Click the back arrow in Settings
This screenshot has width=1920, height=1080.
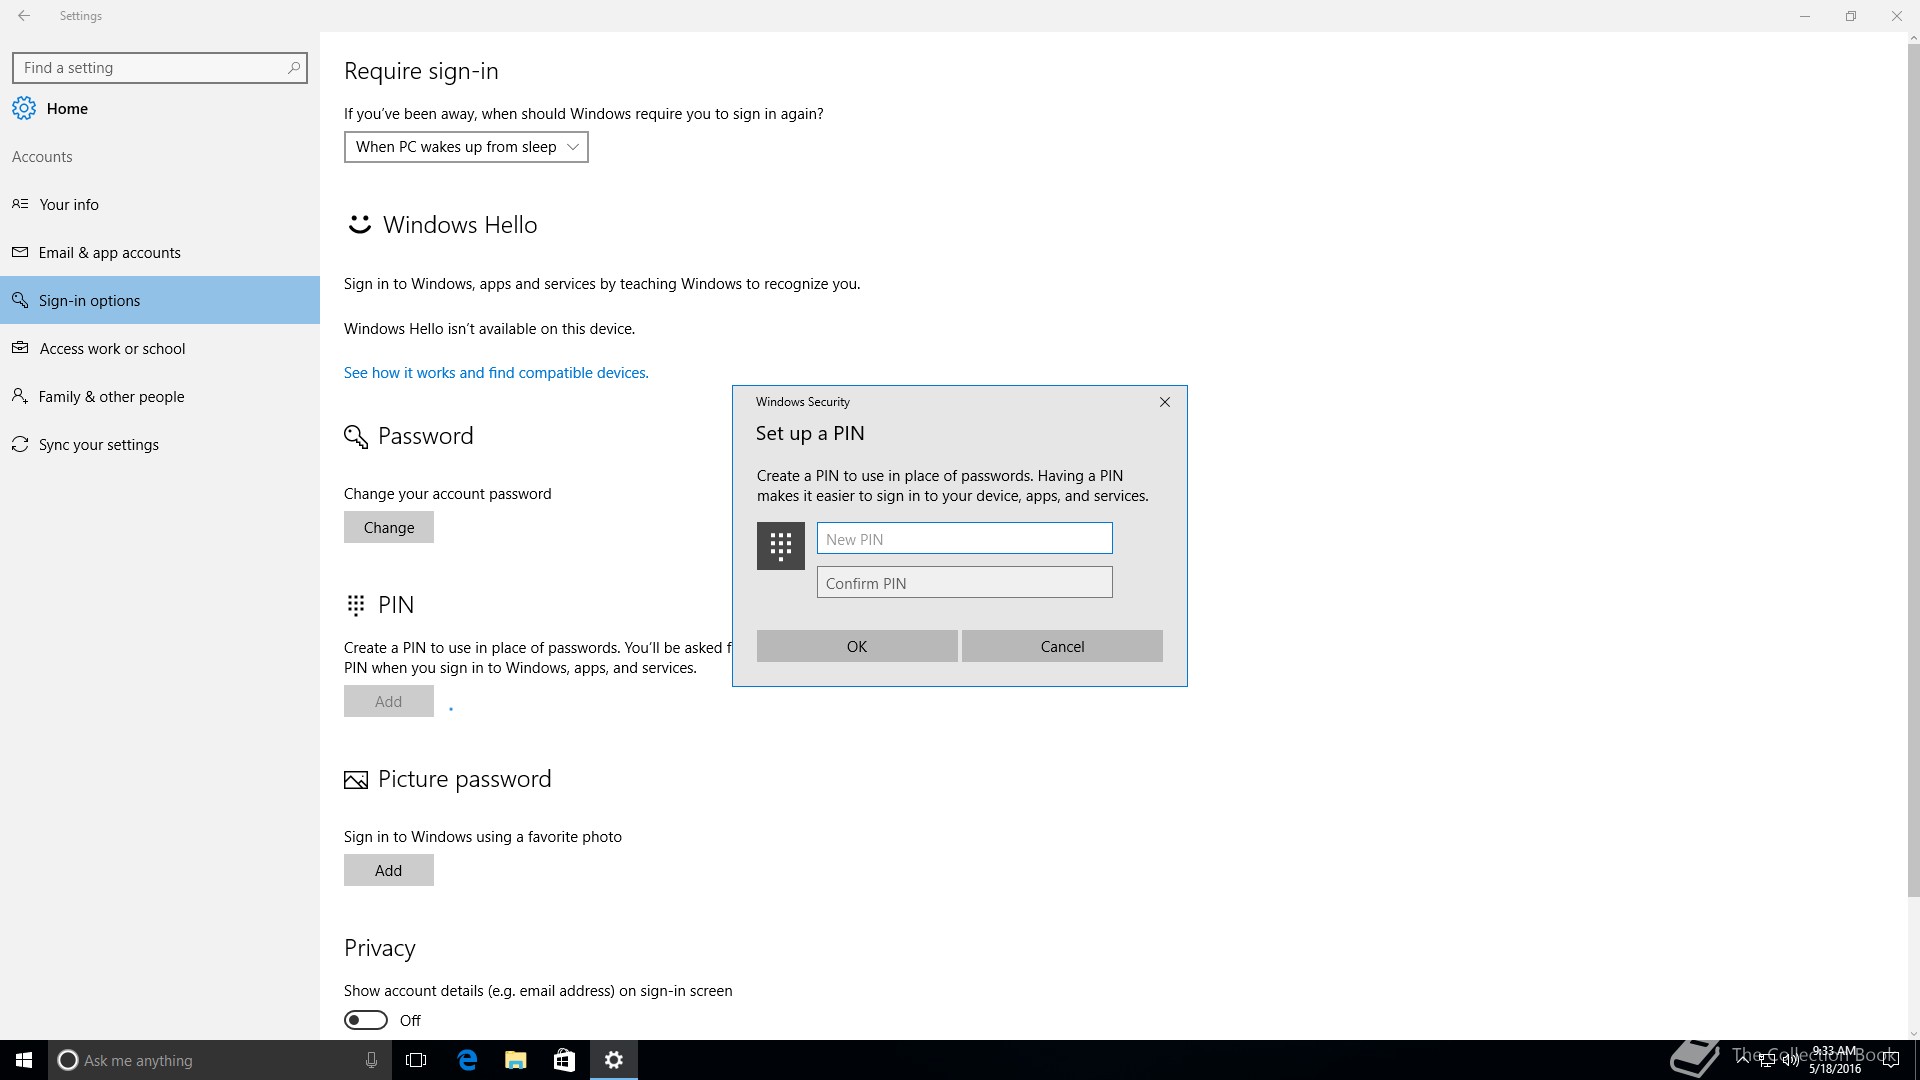tap(24, 16)
